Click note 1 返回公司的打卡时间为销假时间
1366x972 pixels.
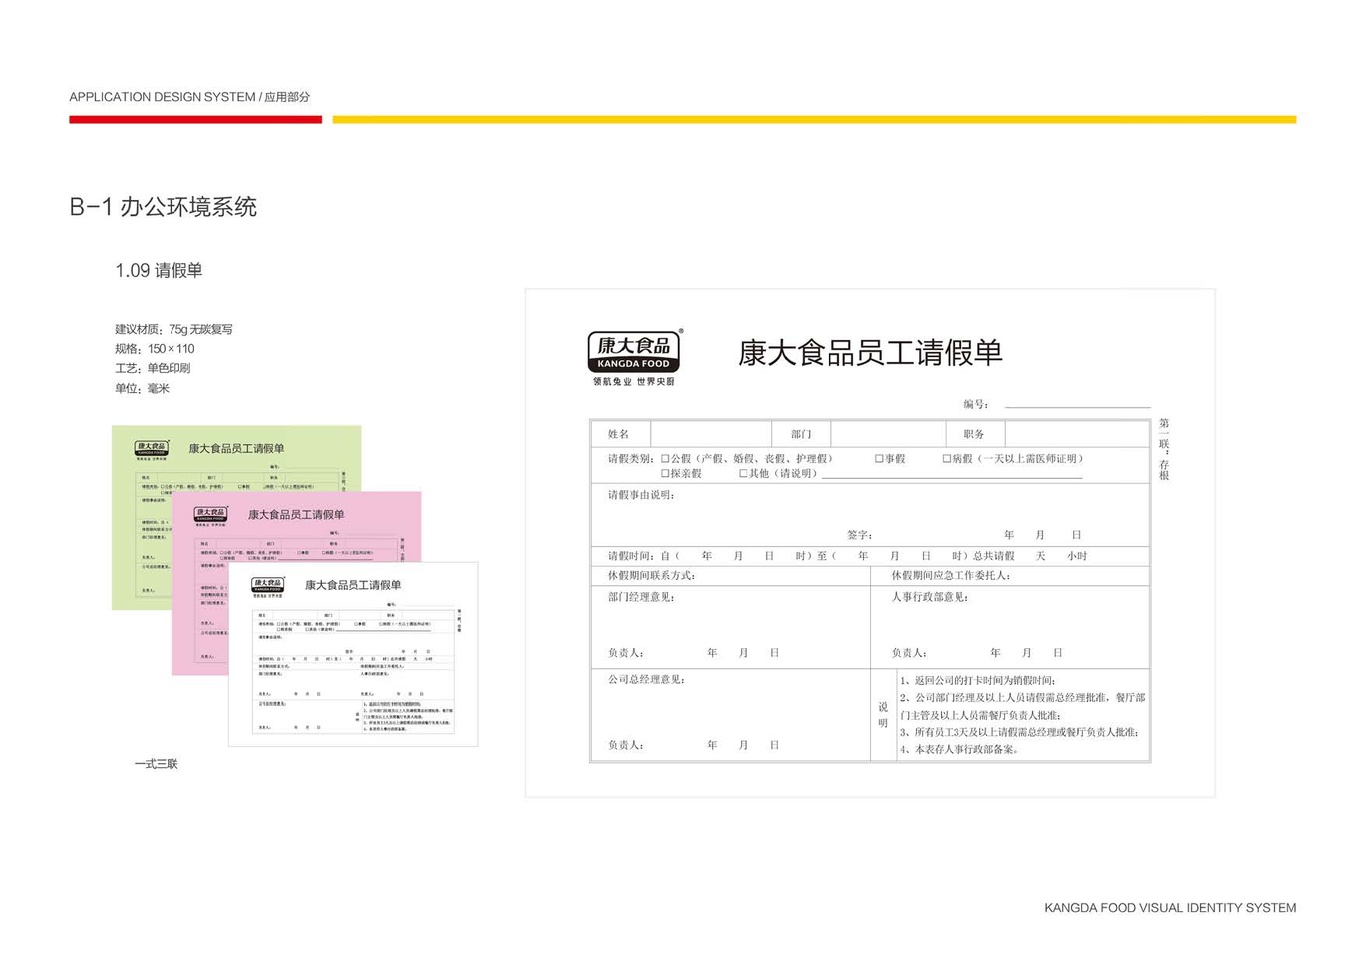click(978, 680)
